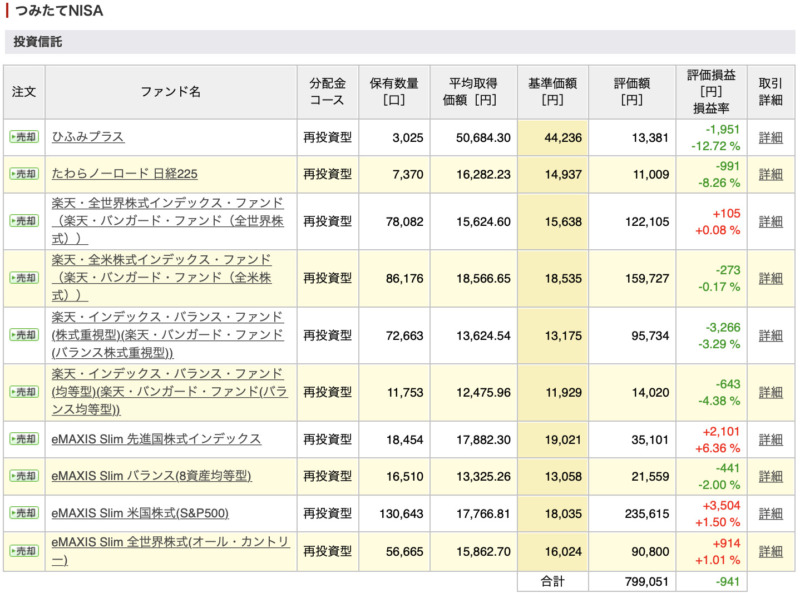View 詳細 for 楽天・全世界株式 row
The height and width of the screenshot is (593, 800).
tap(770, 221)
